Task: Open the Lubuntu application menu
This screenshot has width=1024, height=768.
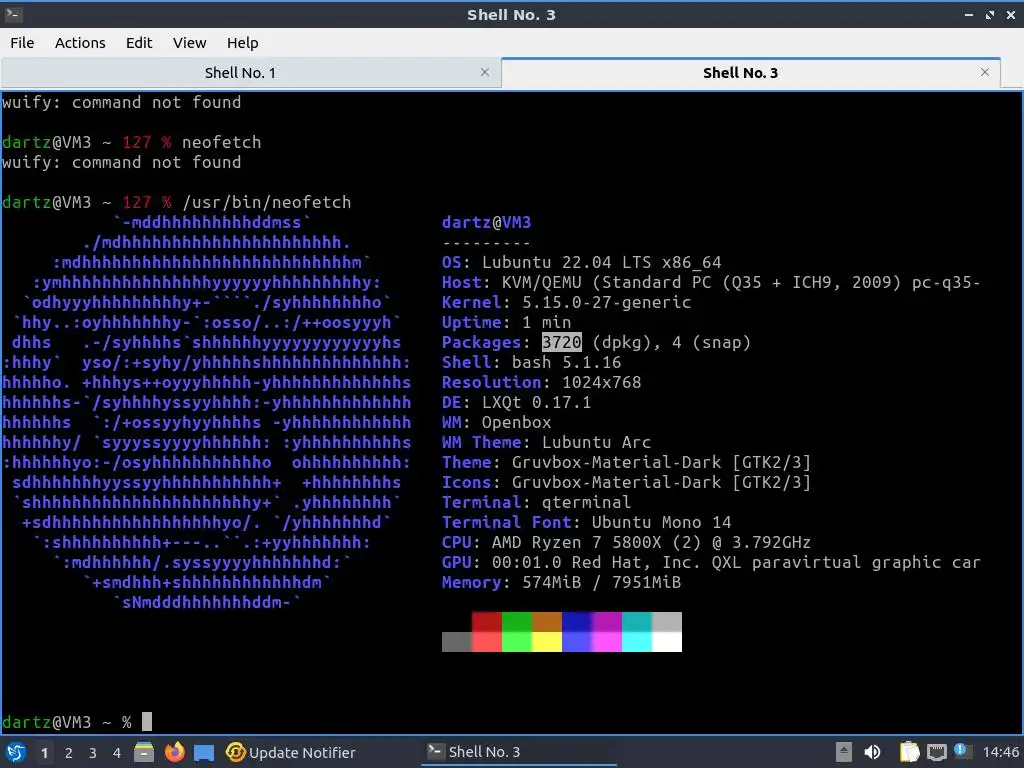Action: point(16,752)
